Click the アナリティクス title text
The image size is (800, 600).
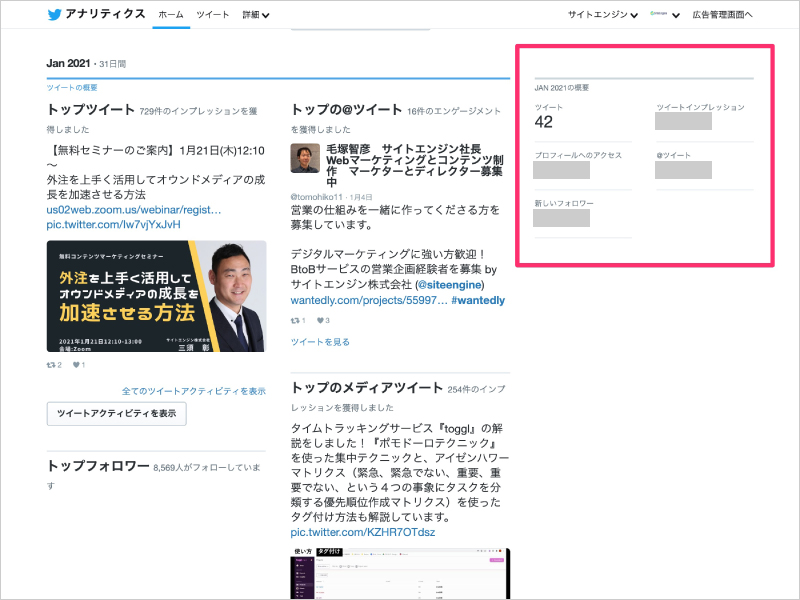point(105,14)
